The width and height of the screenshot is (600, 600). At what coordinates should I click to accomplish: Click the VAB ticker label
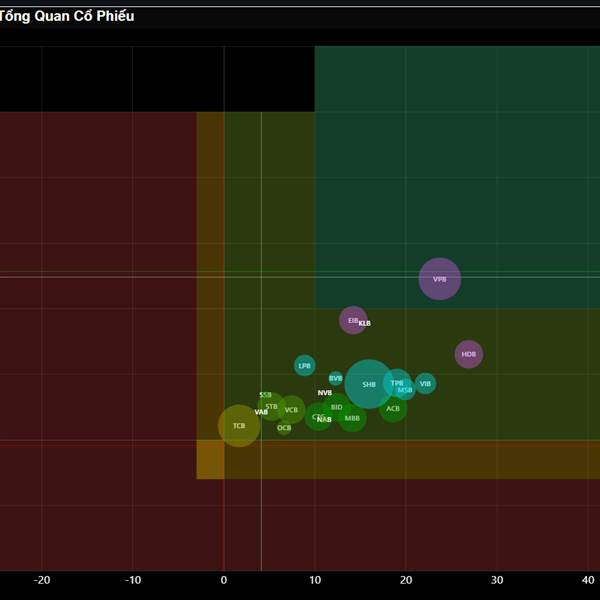(x=261, y=412)
